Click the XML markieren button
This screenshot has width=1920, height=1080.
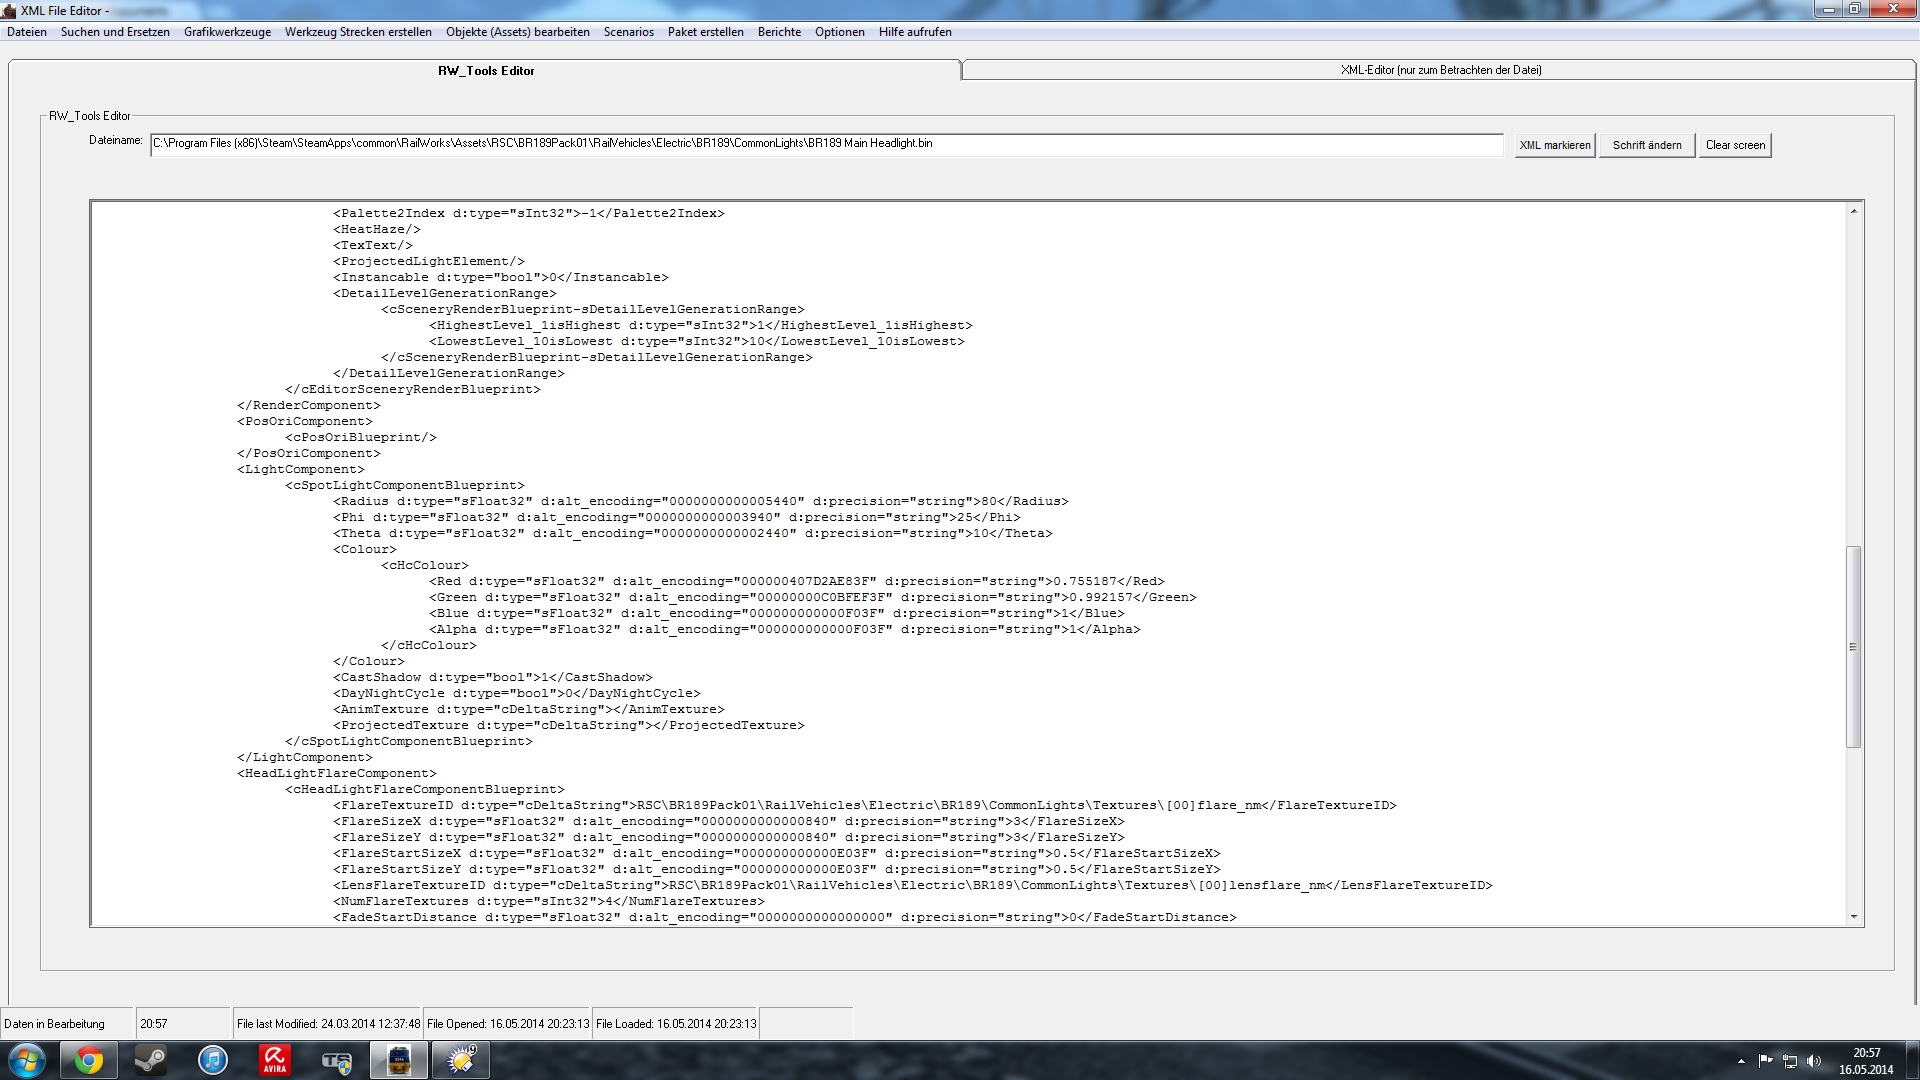[1555, 145]
